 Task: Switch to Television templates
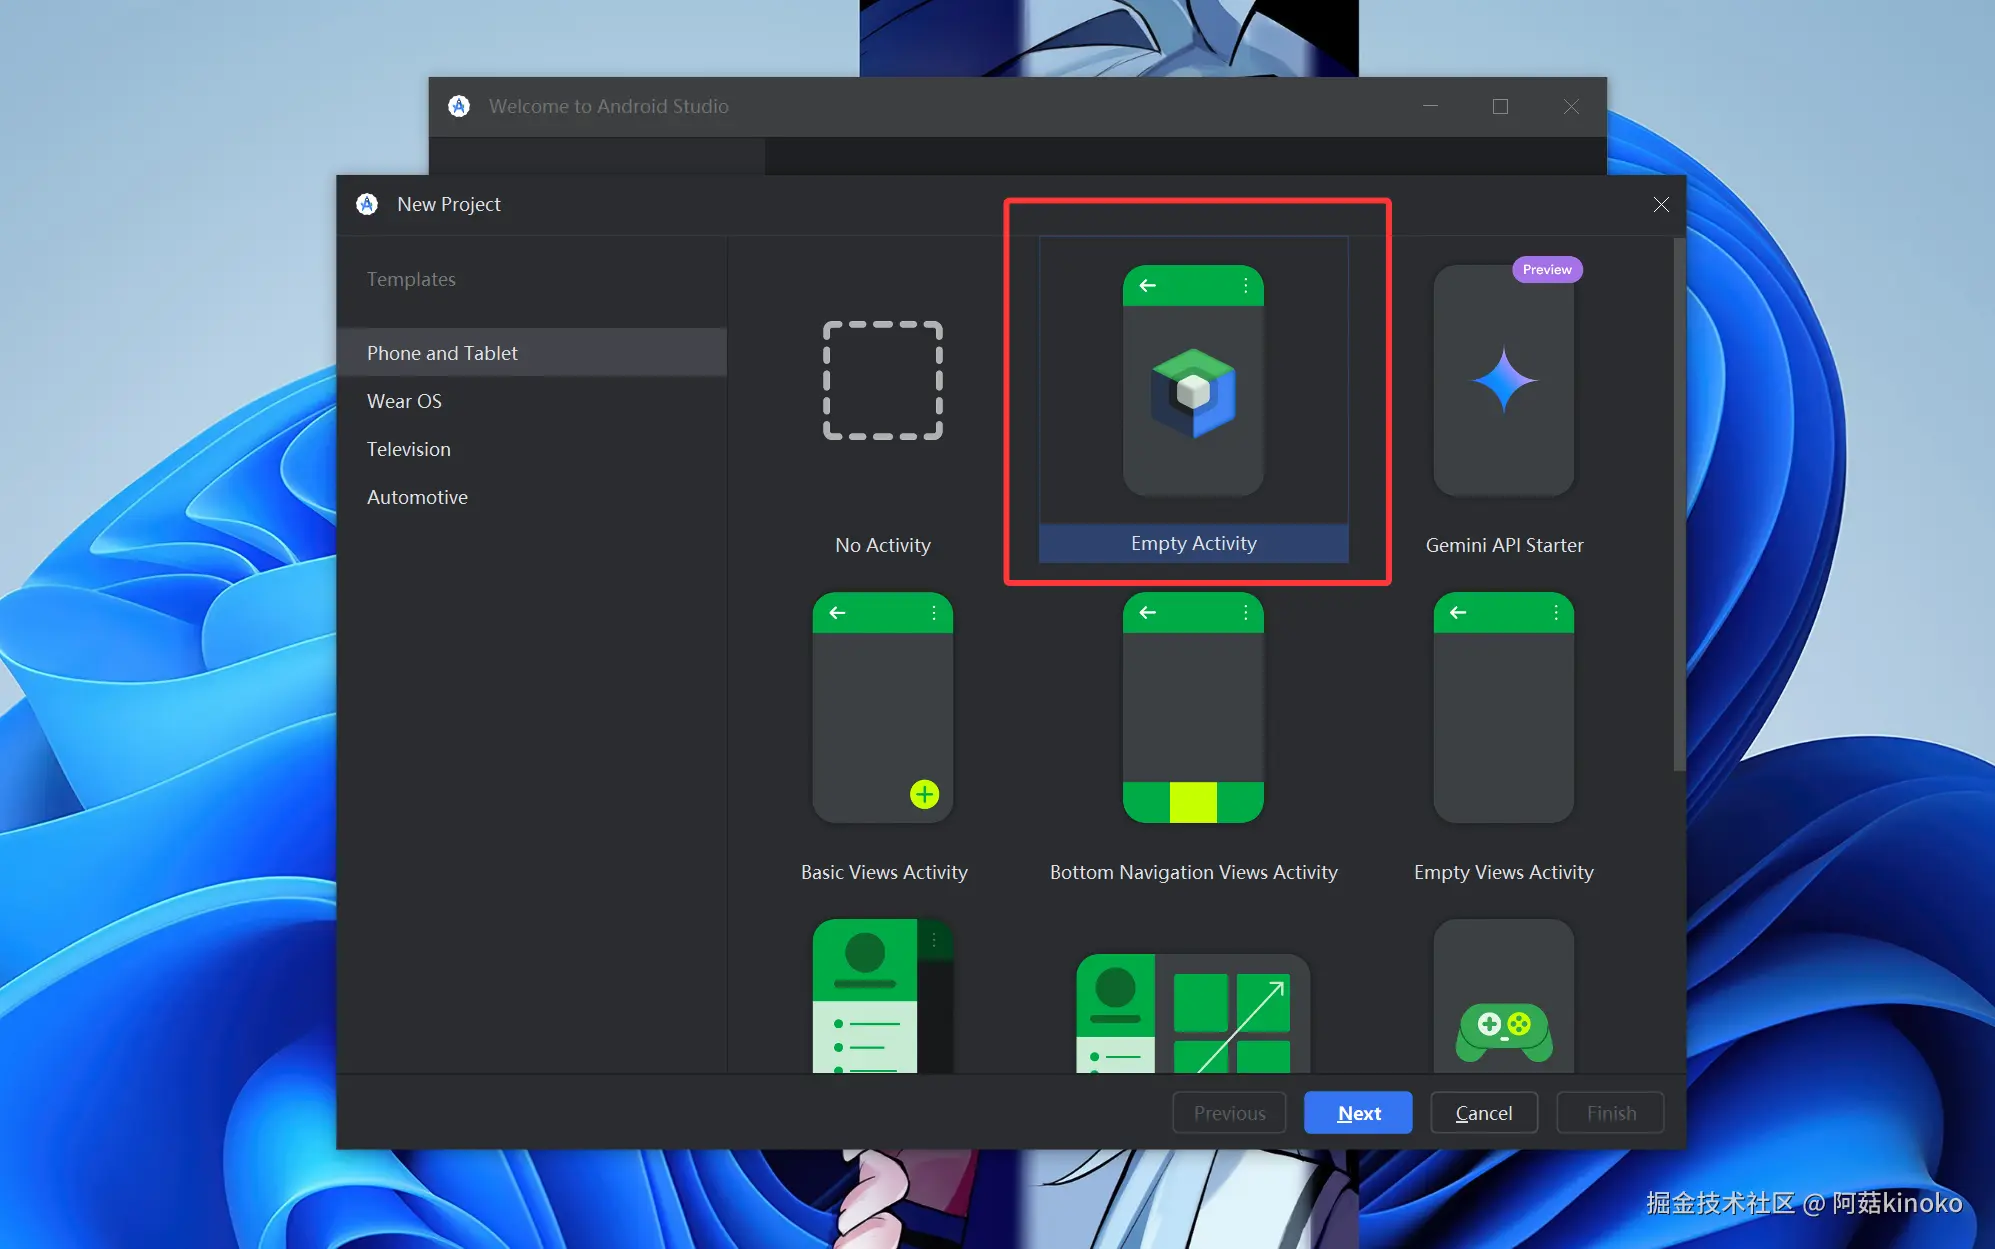(x=408, y=449)
